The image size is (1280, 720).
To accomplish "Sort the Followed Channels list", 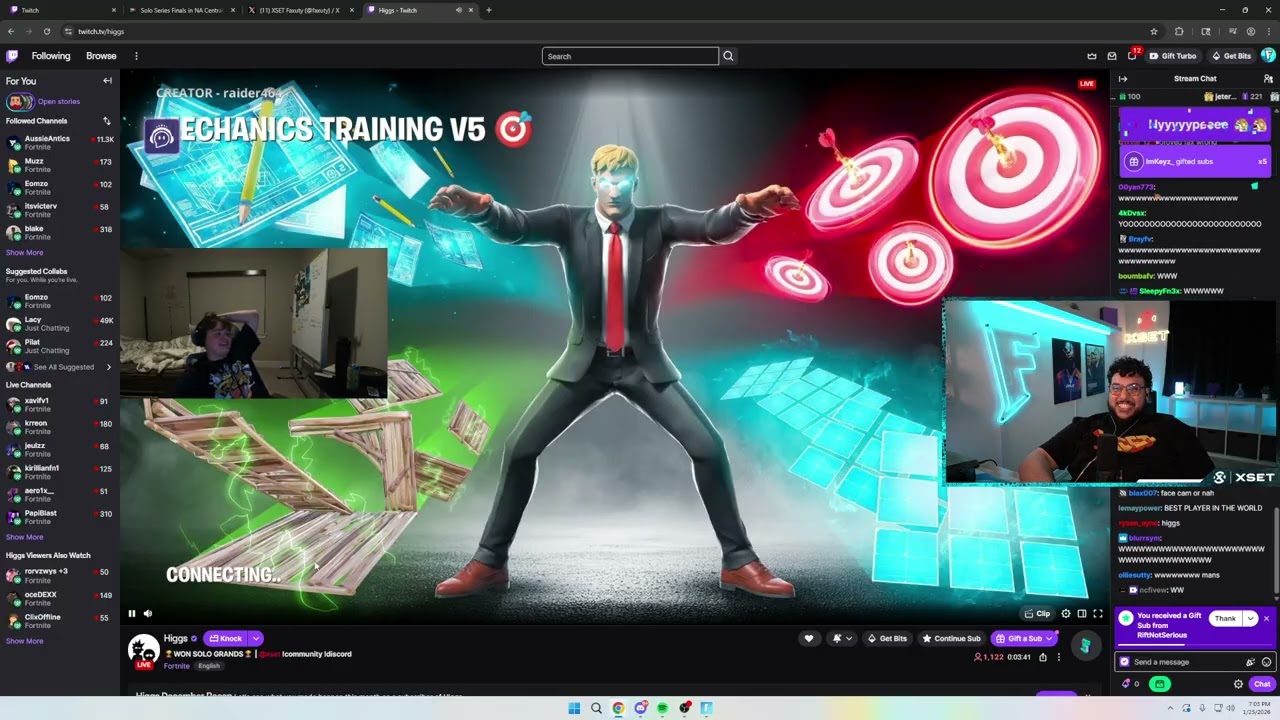I will pyautogui.click(x=107, y=121).
